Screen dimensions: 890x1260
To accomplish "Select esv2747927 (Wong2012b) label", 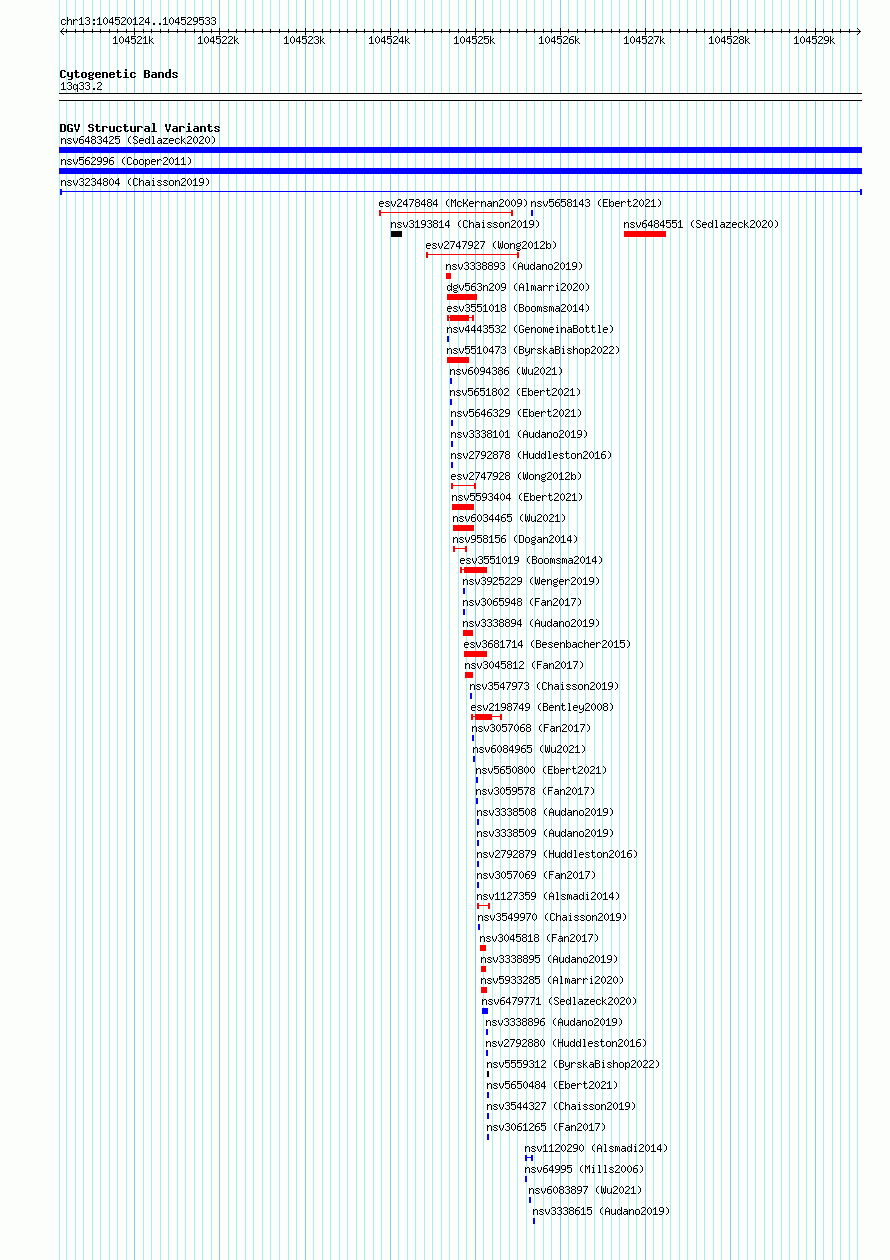I will pyautogui.click(x=491, y=245).
